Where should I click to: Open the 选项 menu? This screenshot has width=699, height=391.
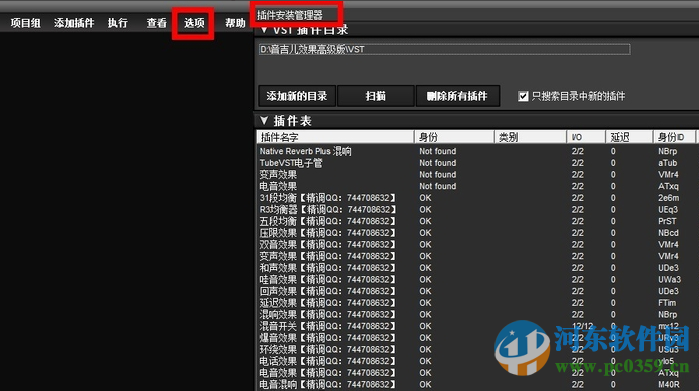[x=194, y=23]
